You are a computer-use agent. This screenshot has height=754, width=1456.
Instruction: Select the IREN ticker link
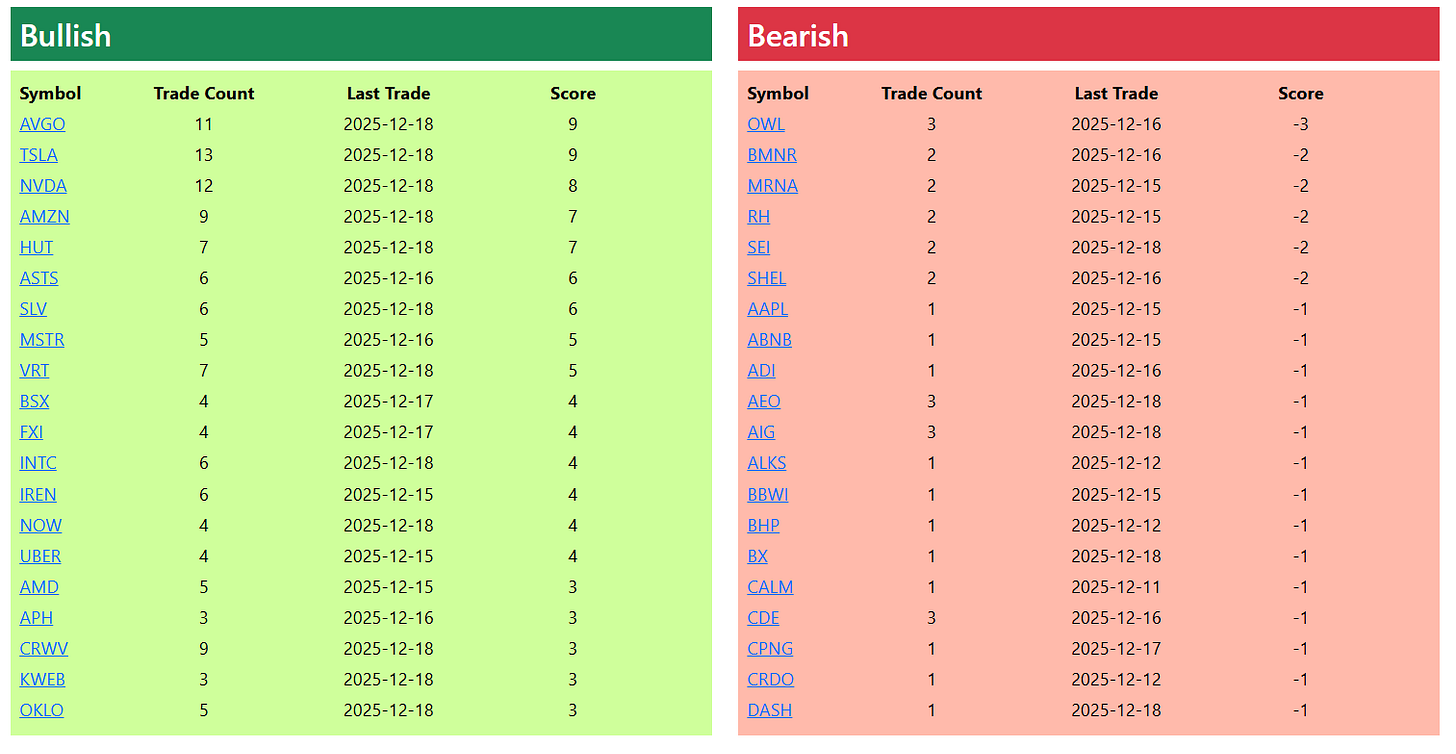coord(38,495)
